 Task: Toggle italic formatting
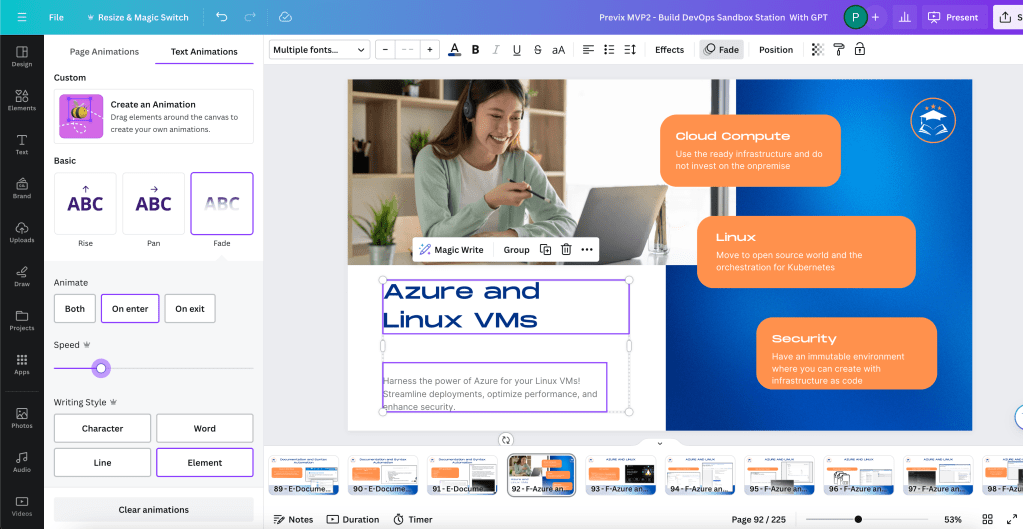point(496,50)
